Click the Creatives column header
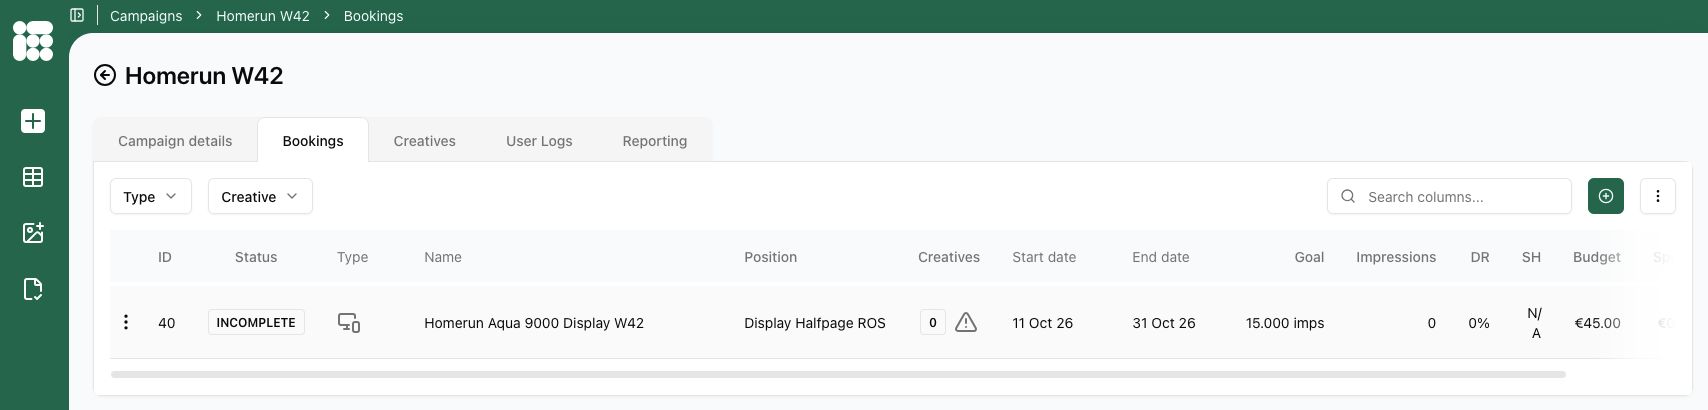1708x410 pixels. [x=949, y=257]
